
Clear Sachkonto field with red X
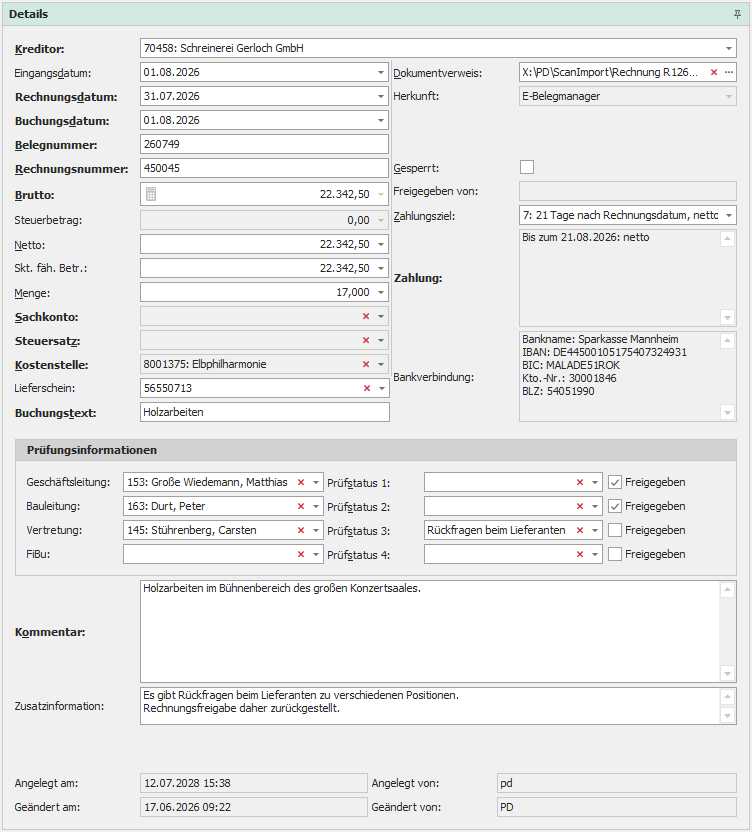[366, 316]
